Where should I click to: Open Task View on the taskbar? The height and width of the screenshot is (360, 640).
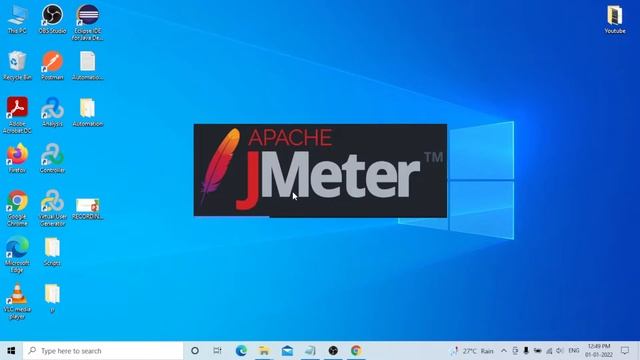tap(217, 351)
